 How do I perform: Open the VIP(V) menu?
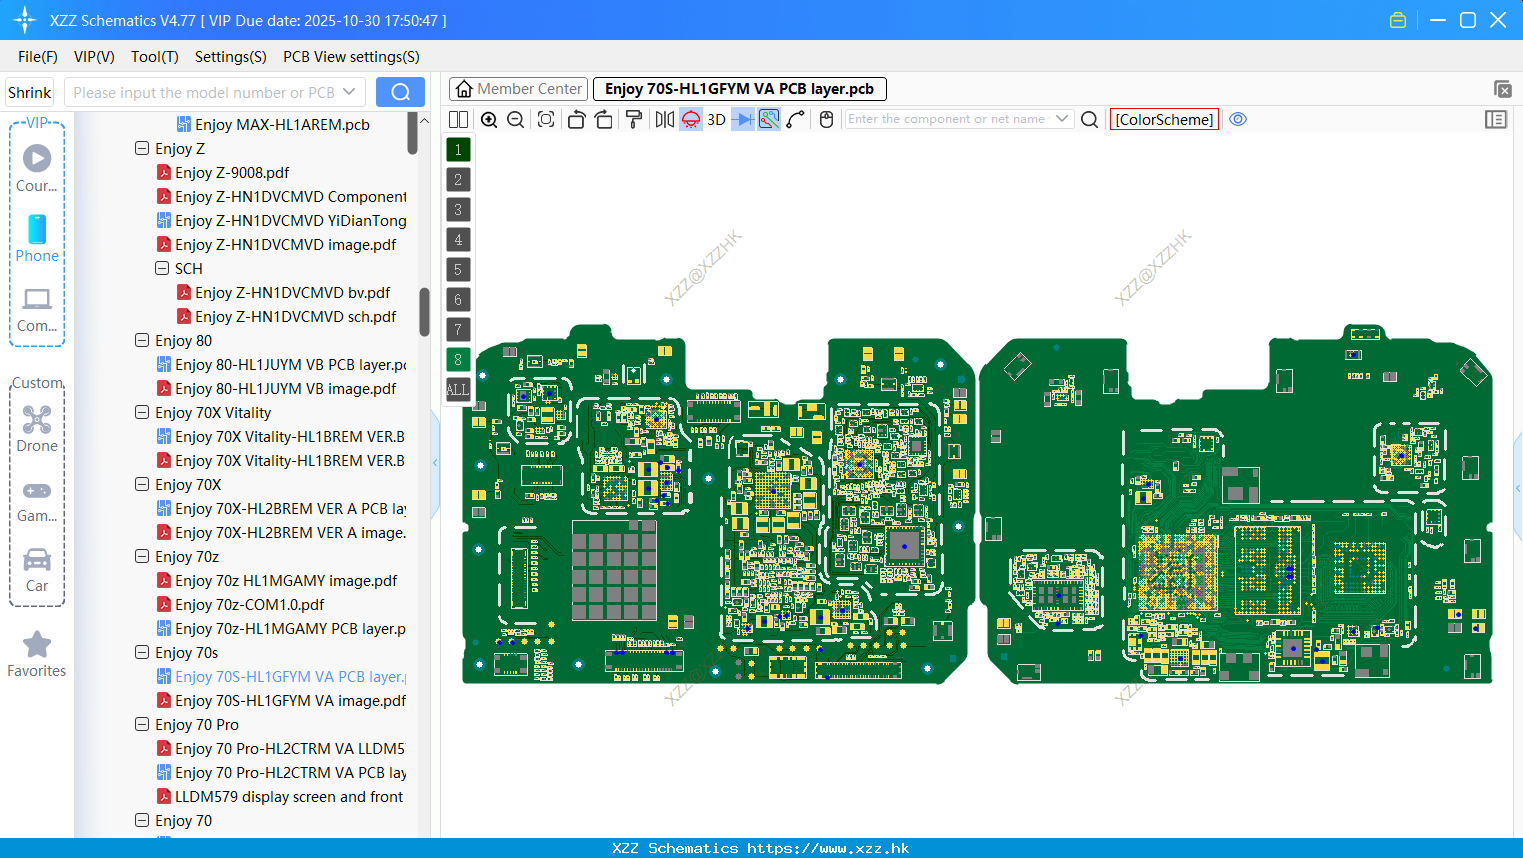coord(94,57)
